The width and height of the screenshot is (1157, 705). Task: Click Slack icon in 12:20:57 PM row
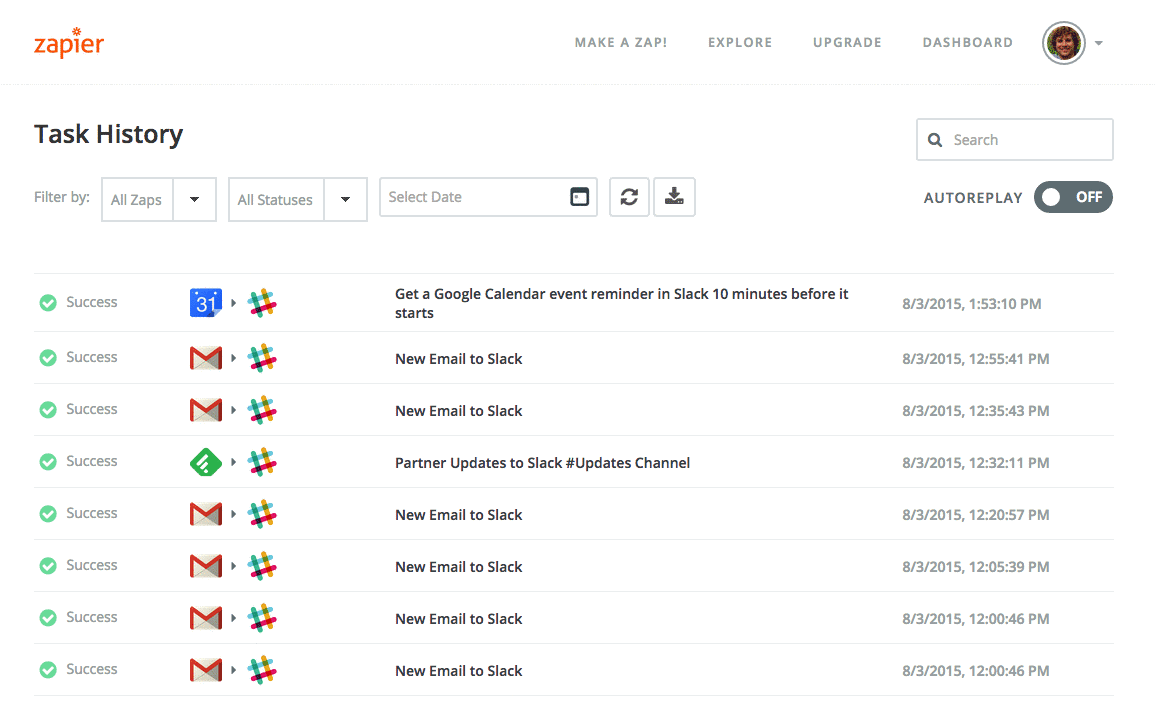pyautogui.click(x=262, y=514)
